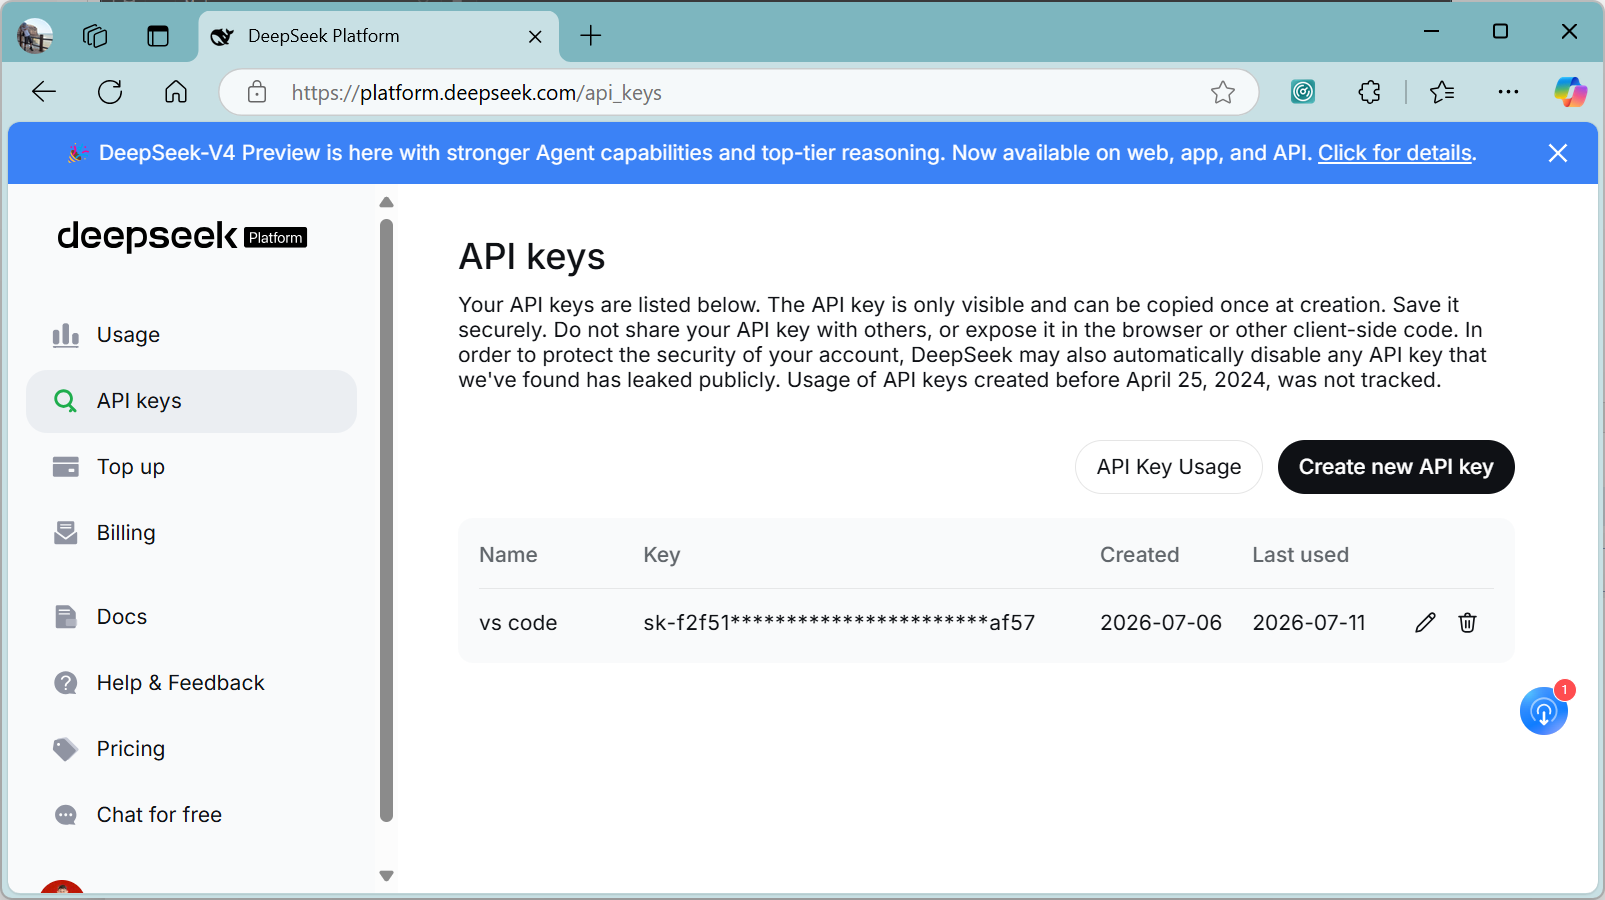1605x900 pixels.
Task: Click the API Key Usage button
Action: (x=1169, y=467)
